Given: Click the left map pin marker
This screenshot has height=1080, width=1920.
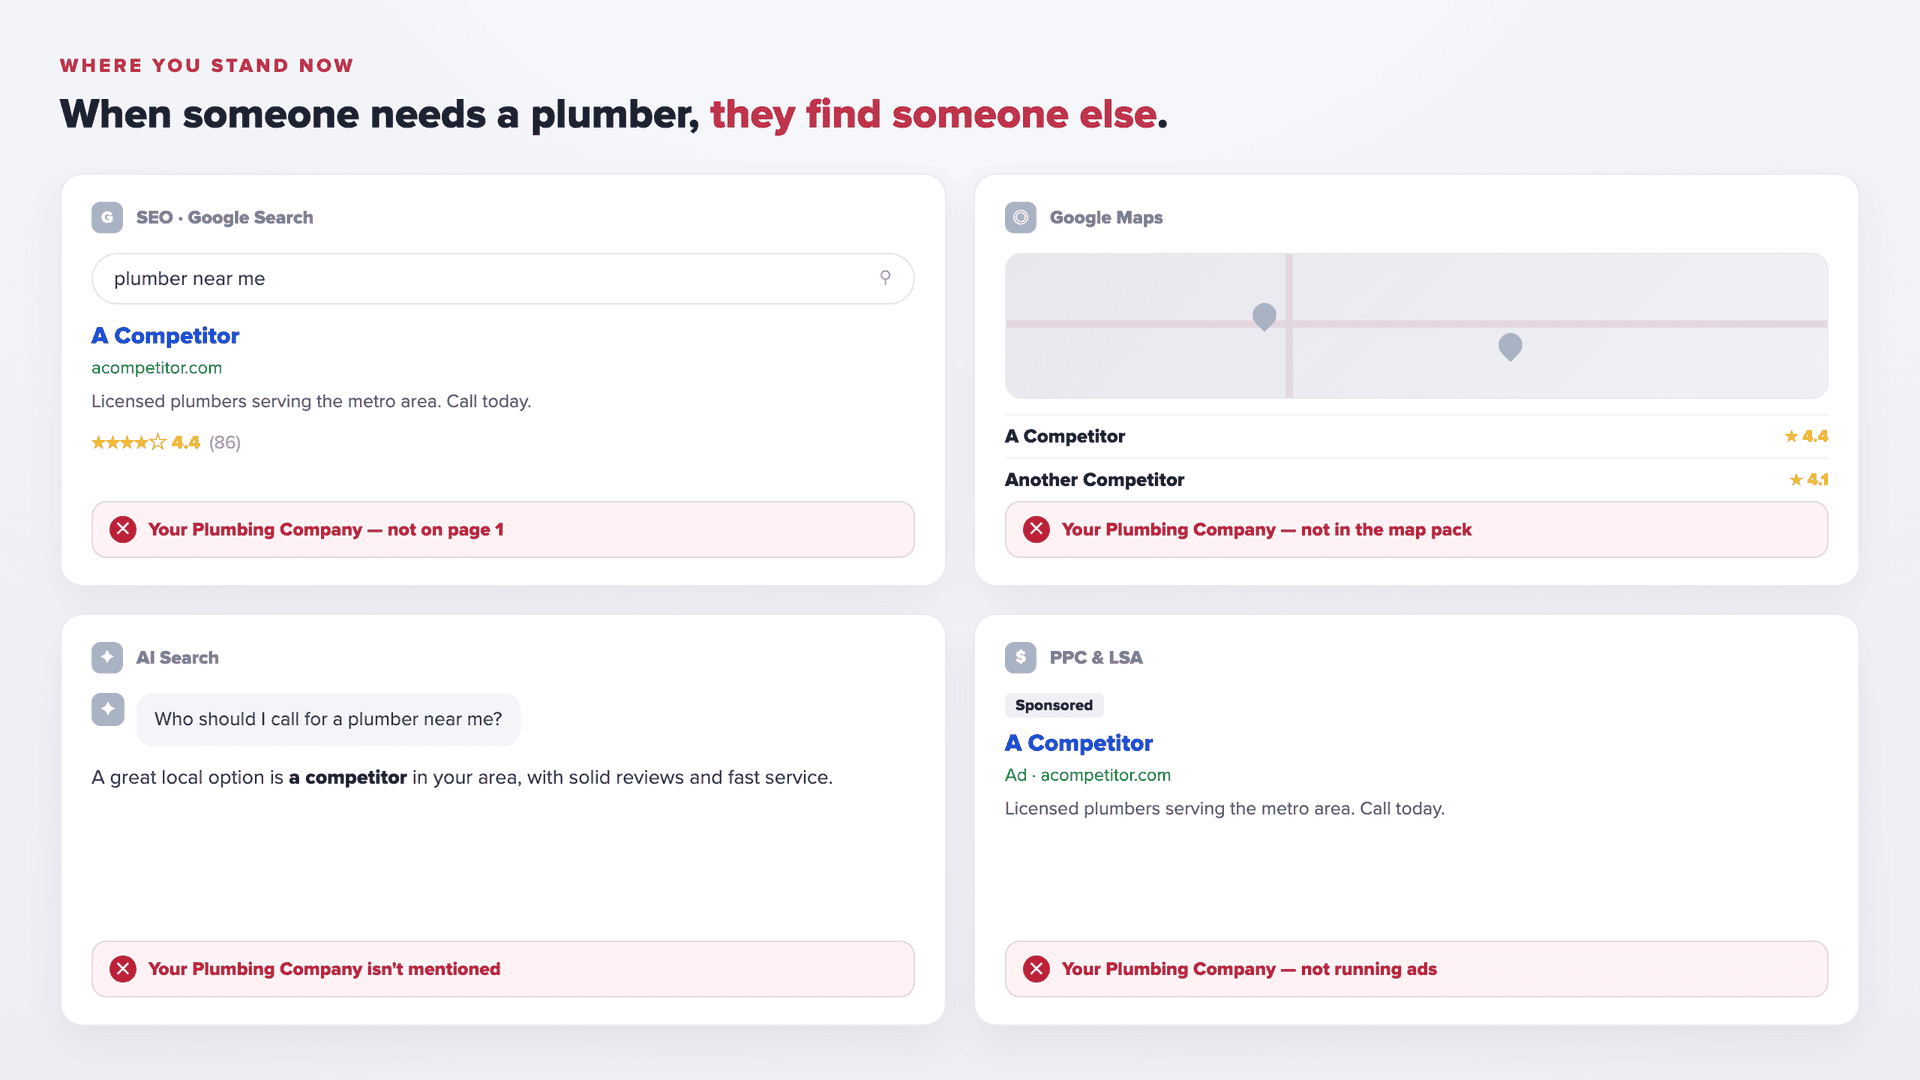Looking at the screenshot, I should click(1264, 317).
